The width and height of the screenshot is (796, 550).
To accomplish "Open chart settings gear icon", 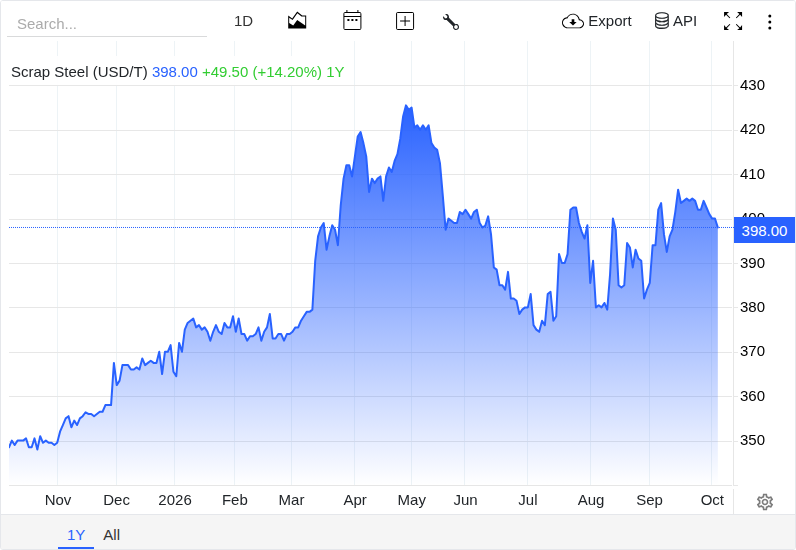I will pos(765,502).
